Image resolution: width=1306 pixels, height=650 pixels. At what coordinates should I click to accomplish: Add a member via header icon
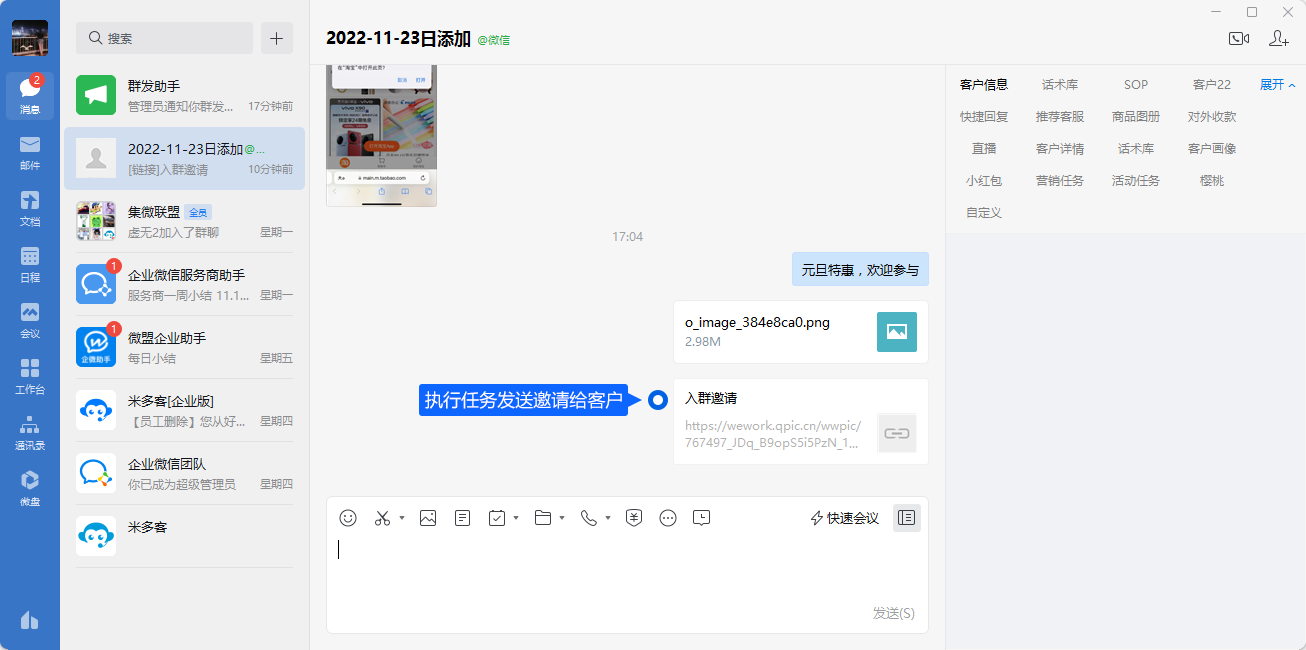click(x=1279, y=38)
